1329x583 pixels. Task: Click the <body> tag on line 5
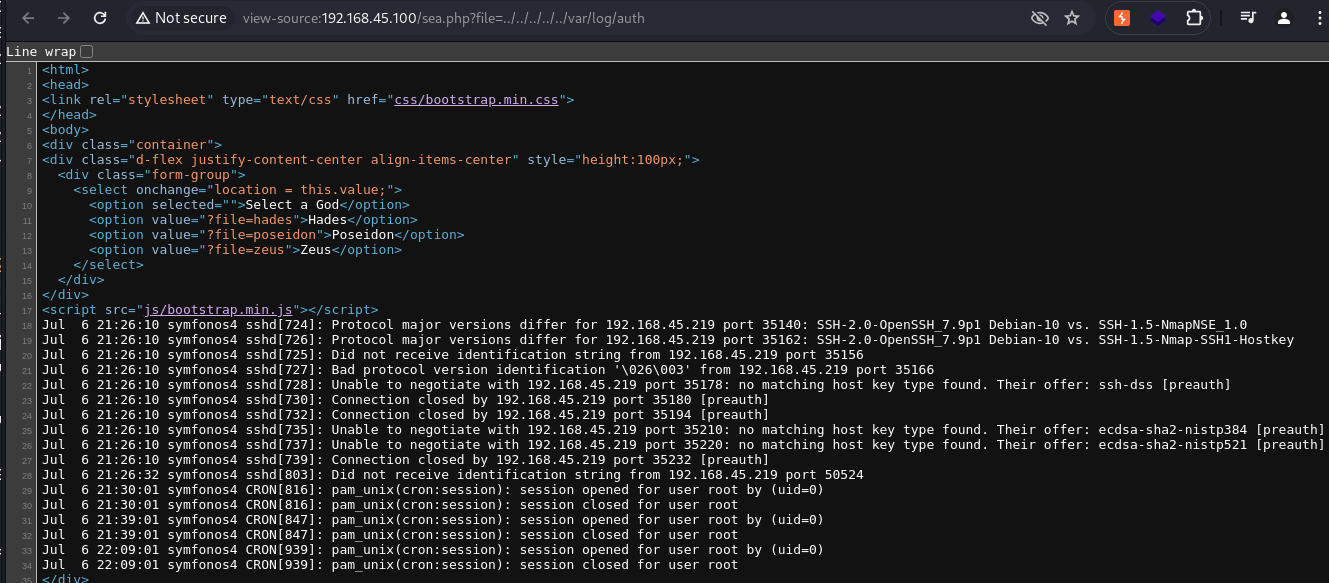pos(65,130)
